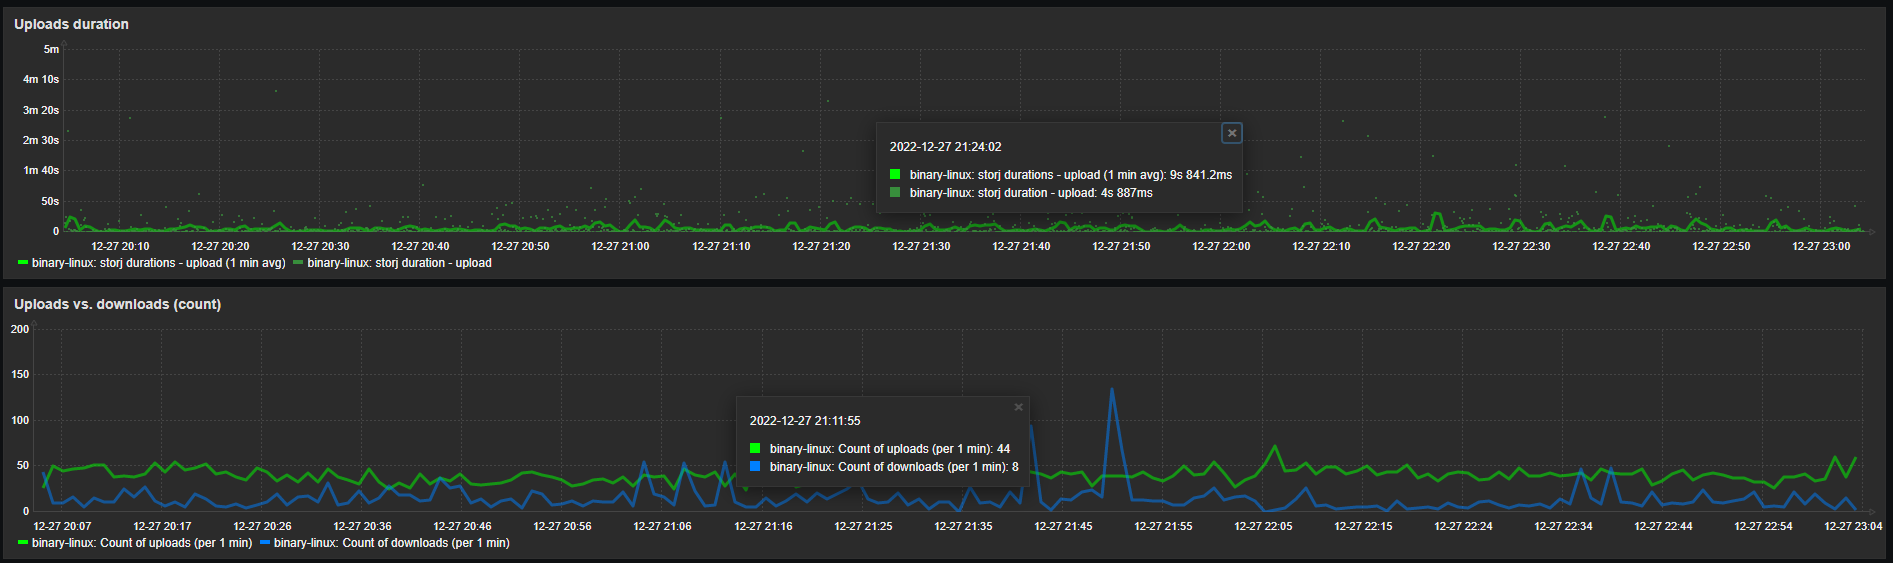The width and height of the screenshot is (1893, 563).
Task: Click the '12-27 23:04' label on count time axis
Action: (1852, 526)
